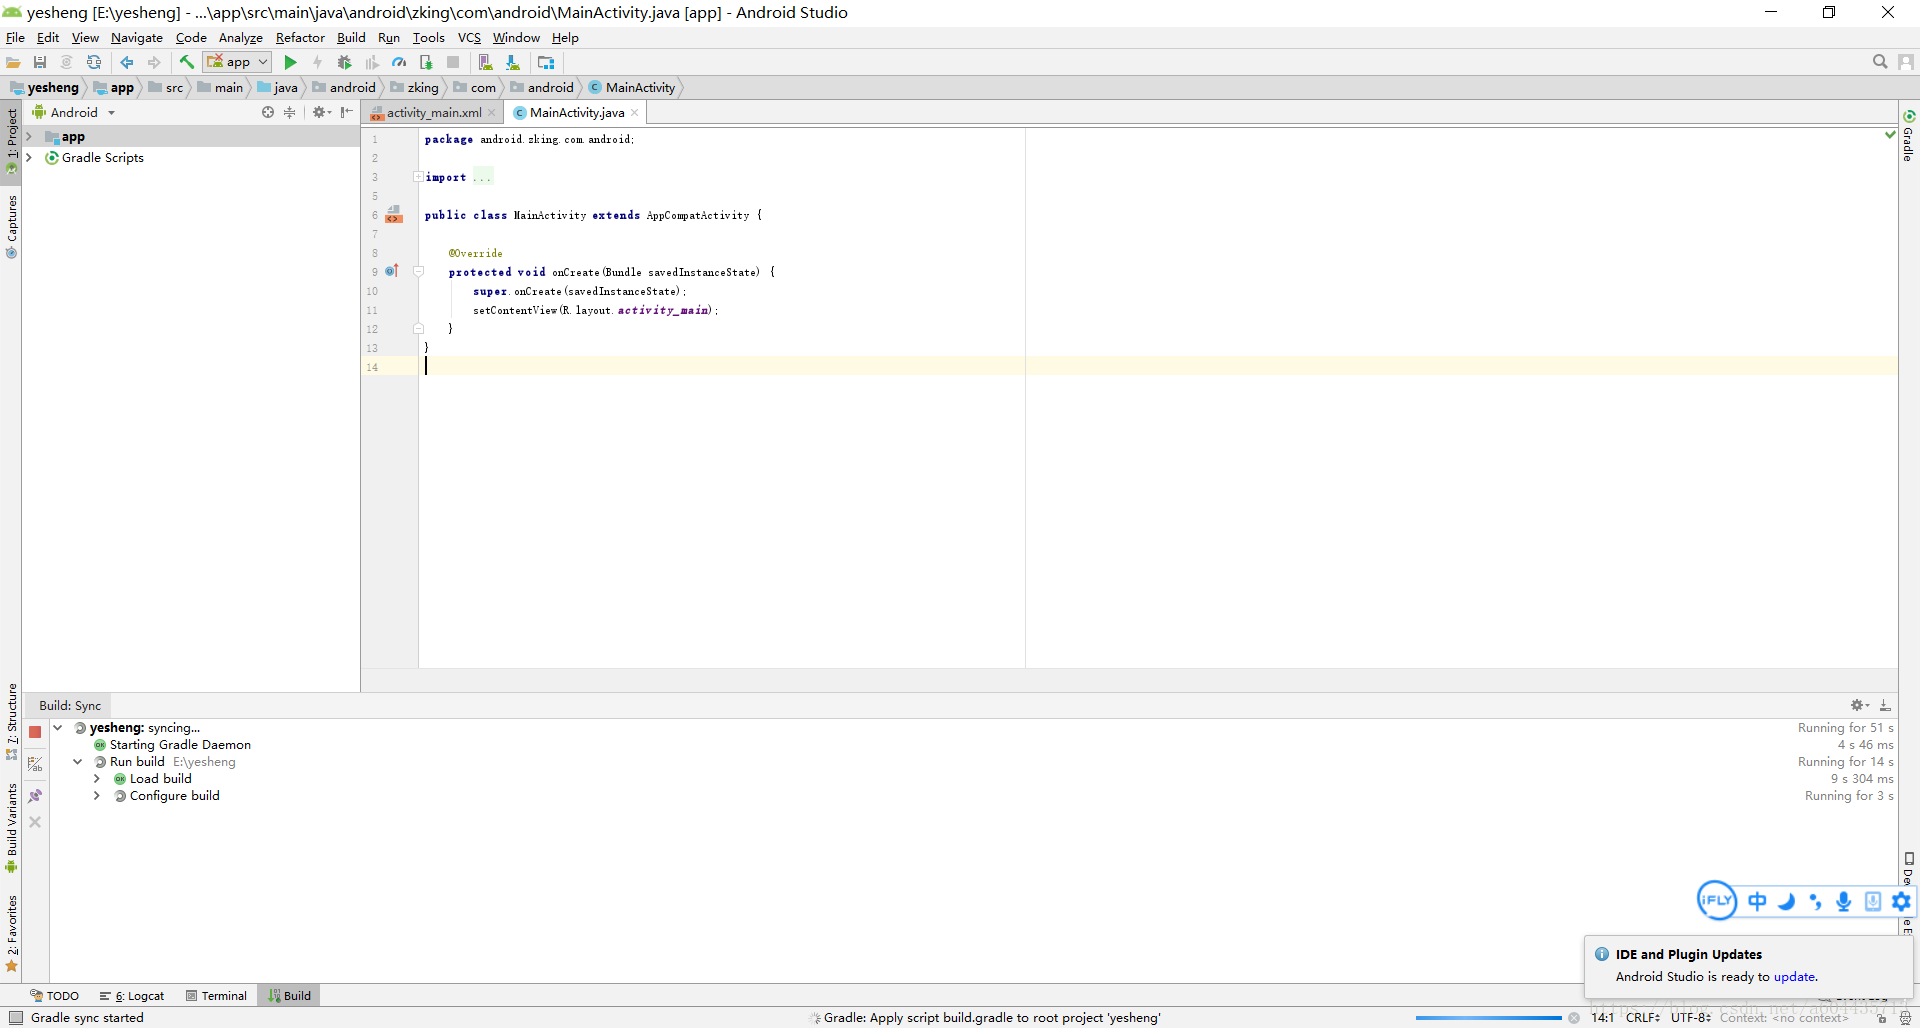Click the microphone voice input icon
The image size is (1920, 1028).
tap(1844, 901)
